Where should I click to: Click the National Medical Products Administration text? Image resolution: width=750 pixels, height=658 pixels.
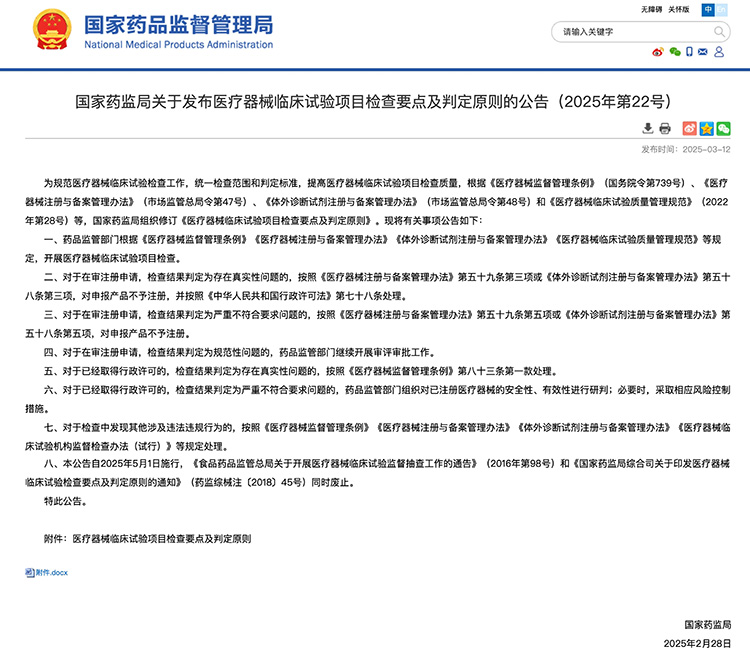click(178, 44)
